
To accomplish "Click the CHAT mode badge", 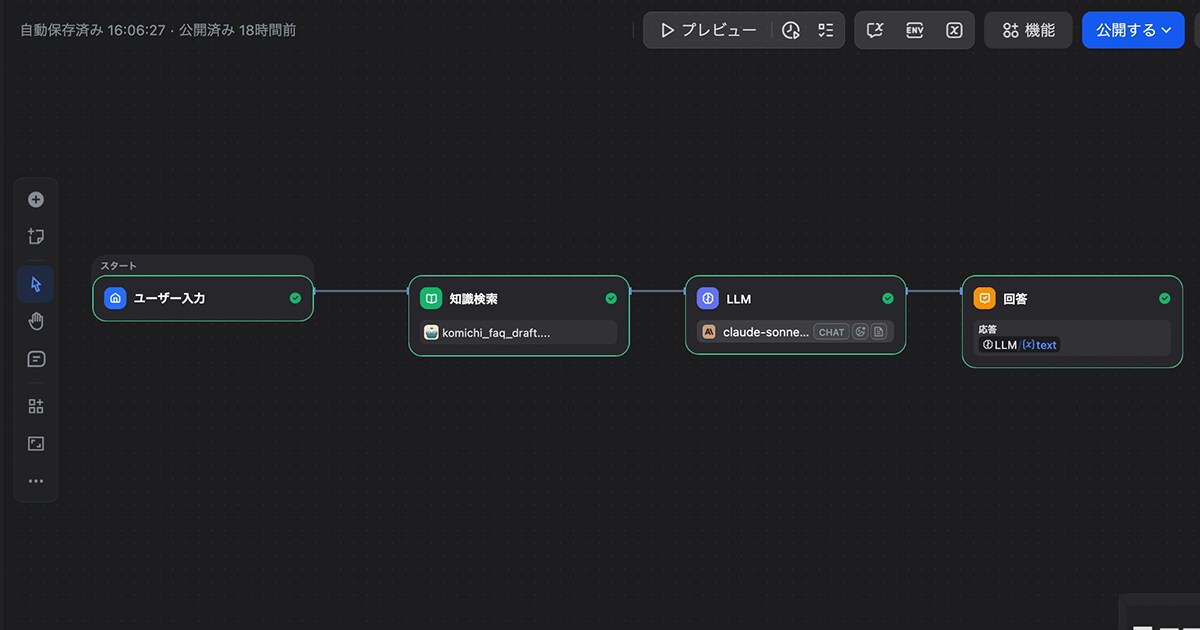I will (832, 332).
